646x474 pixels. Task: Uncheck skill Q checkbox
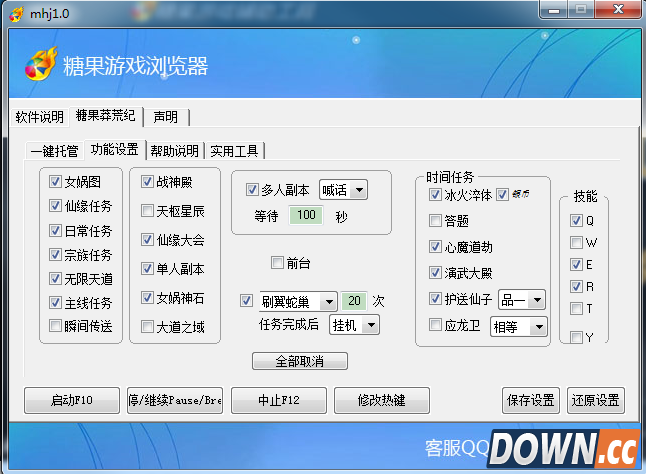576,221
